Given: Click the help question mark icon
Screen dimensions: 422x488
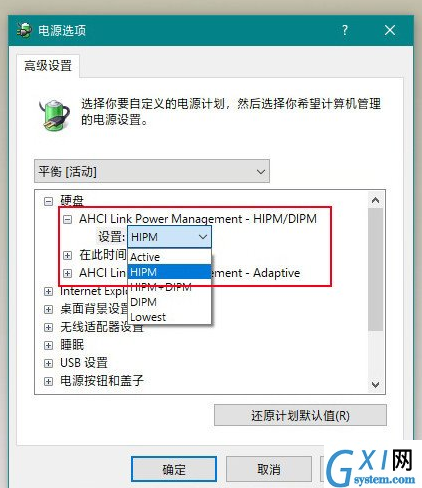Looking at the screenshot, I should 345,30.
